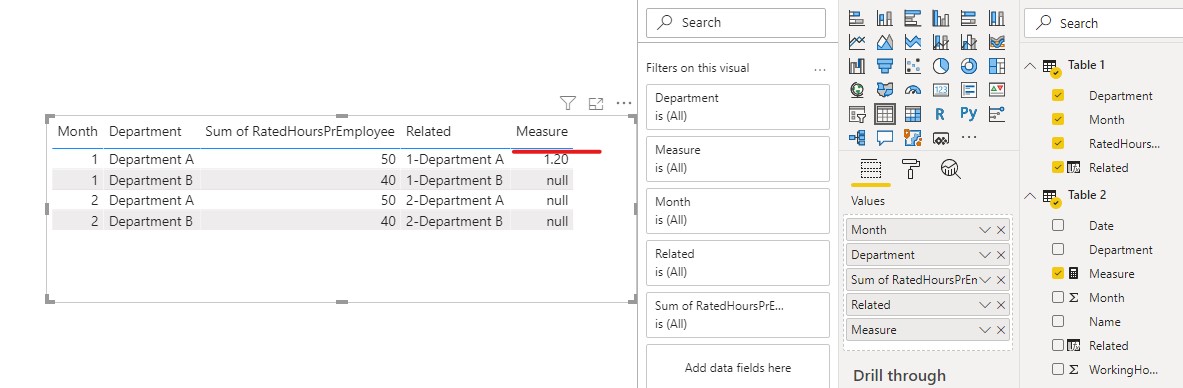
Task: Uncheck Measure in Table 2
Action: [x=1057, y=273]
